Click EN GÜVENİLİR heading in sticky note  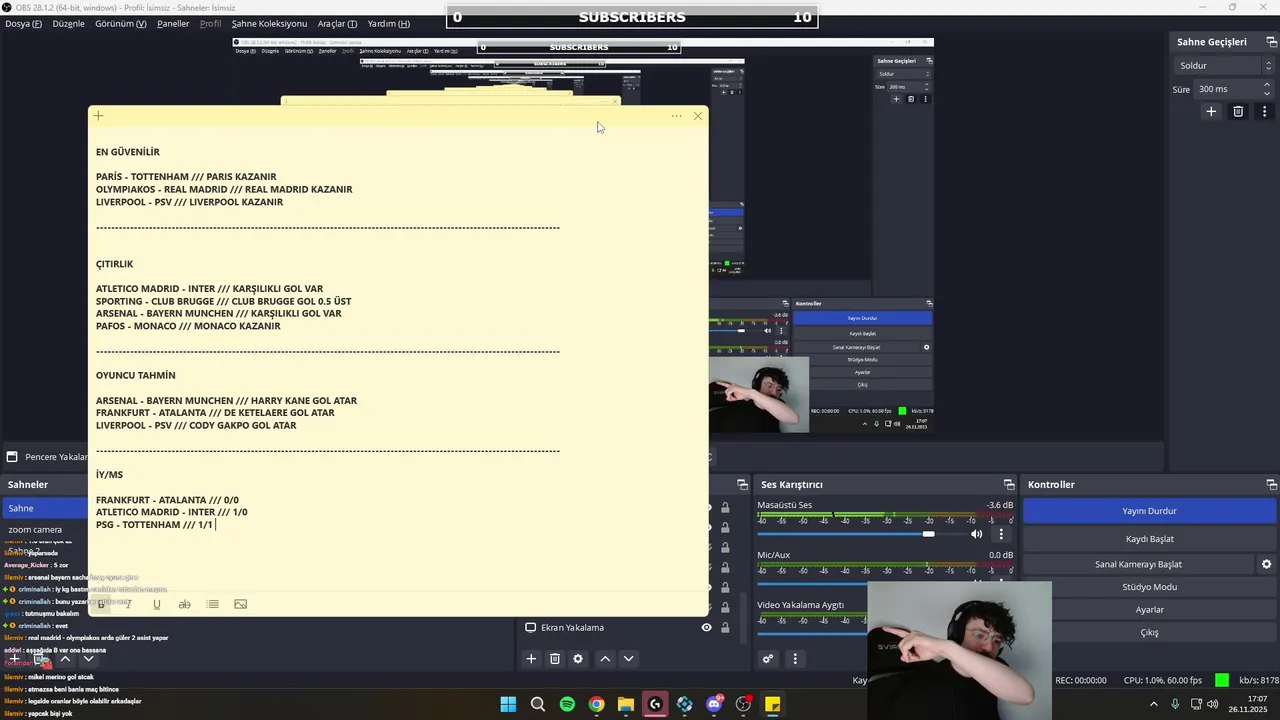pos(128,152)
